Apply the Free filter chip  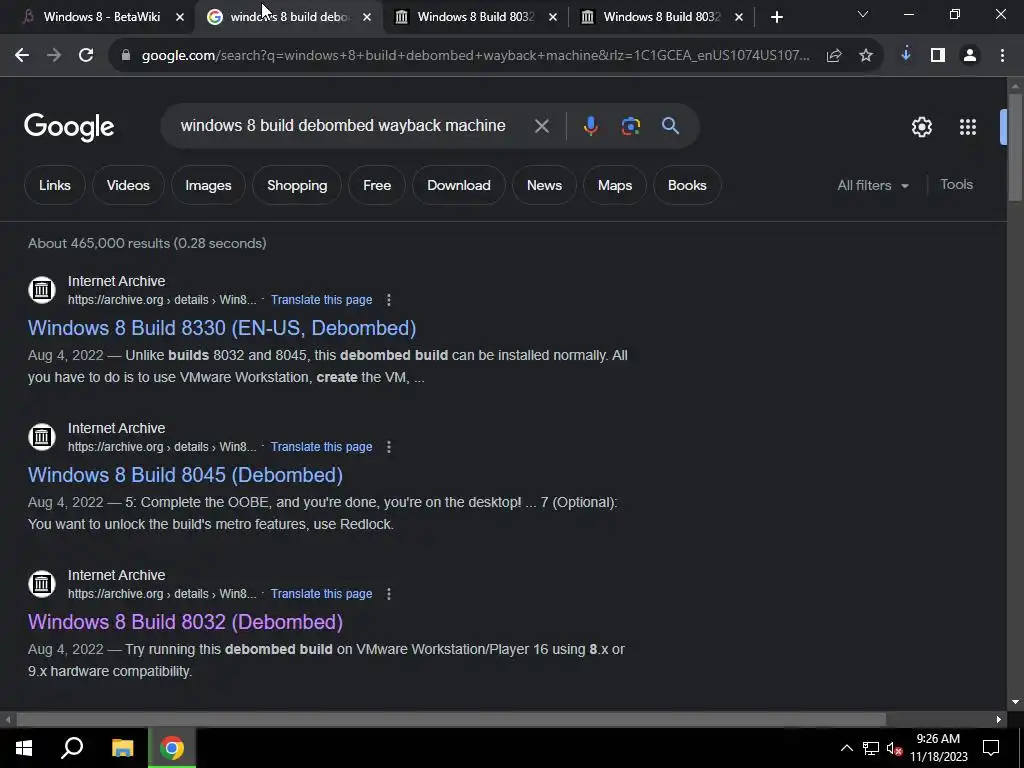pos(377,185)
